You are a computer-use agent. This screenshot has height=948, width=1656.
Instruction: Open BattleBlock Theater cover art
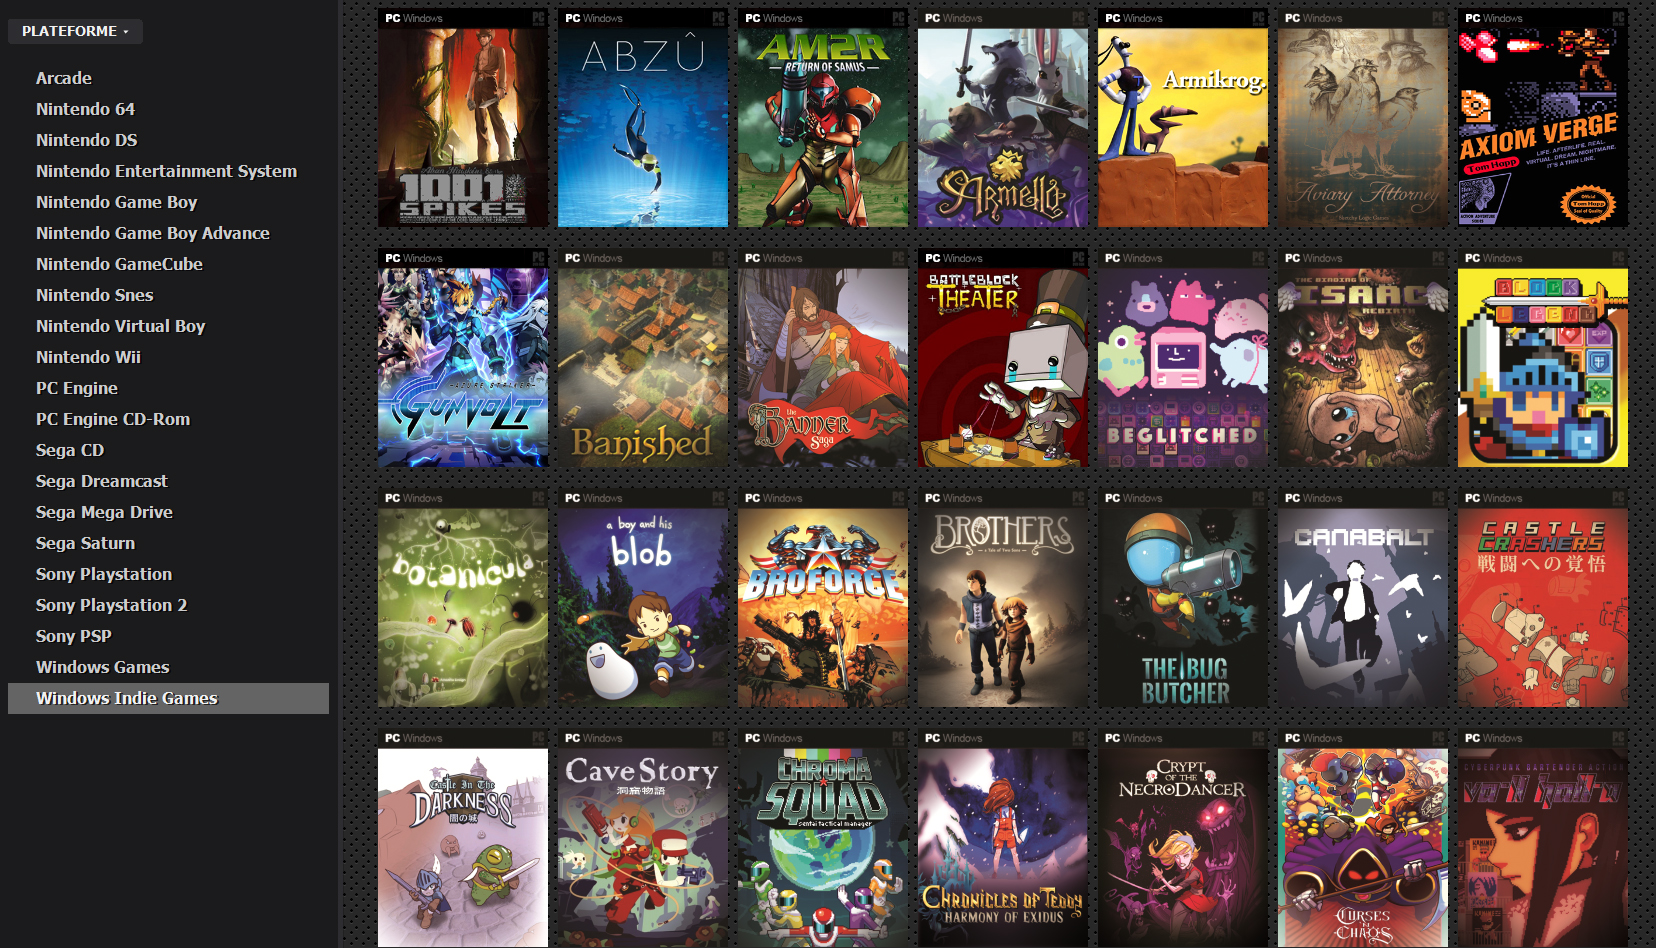point(1003,358)
